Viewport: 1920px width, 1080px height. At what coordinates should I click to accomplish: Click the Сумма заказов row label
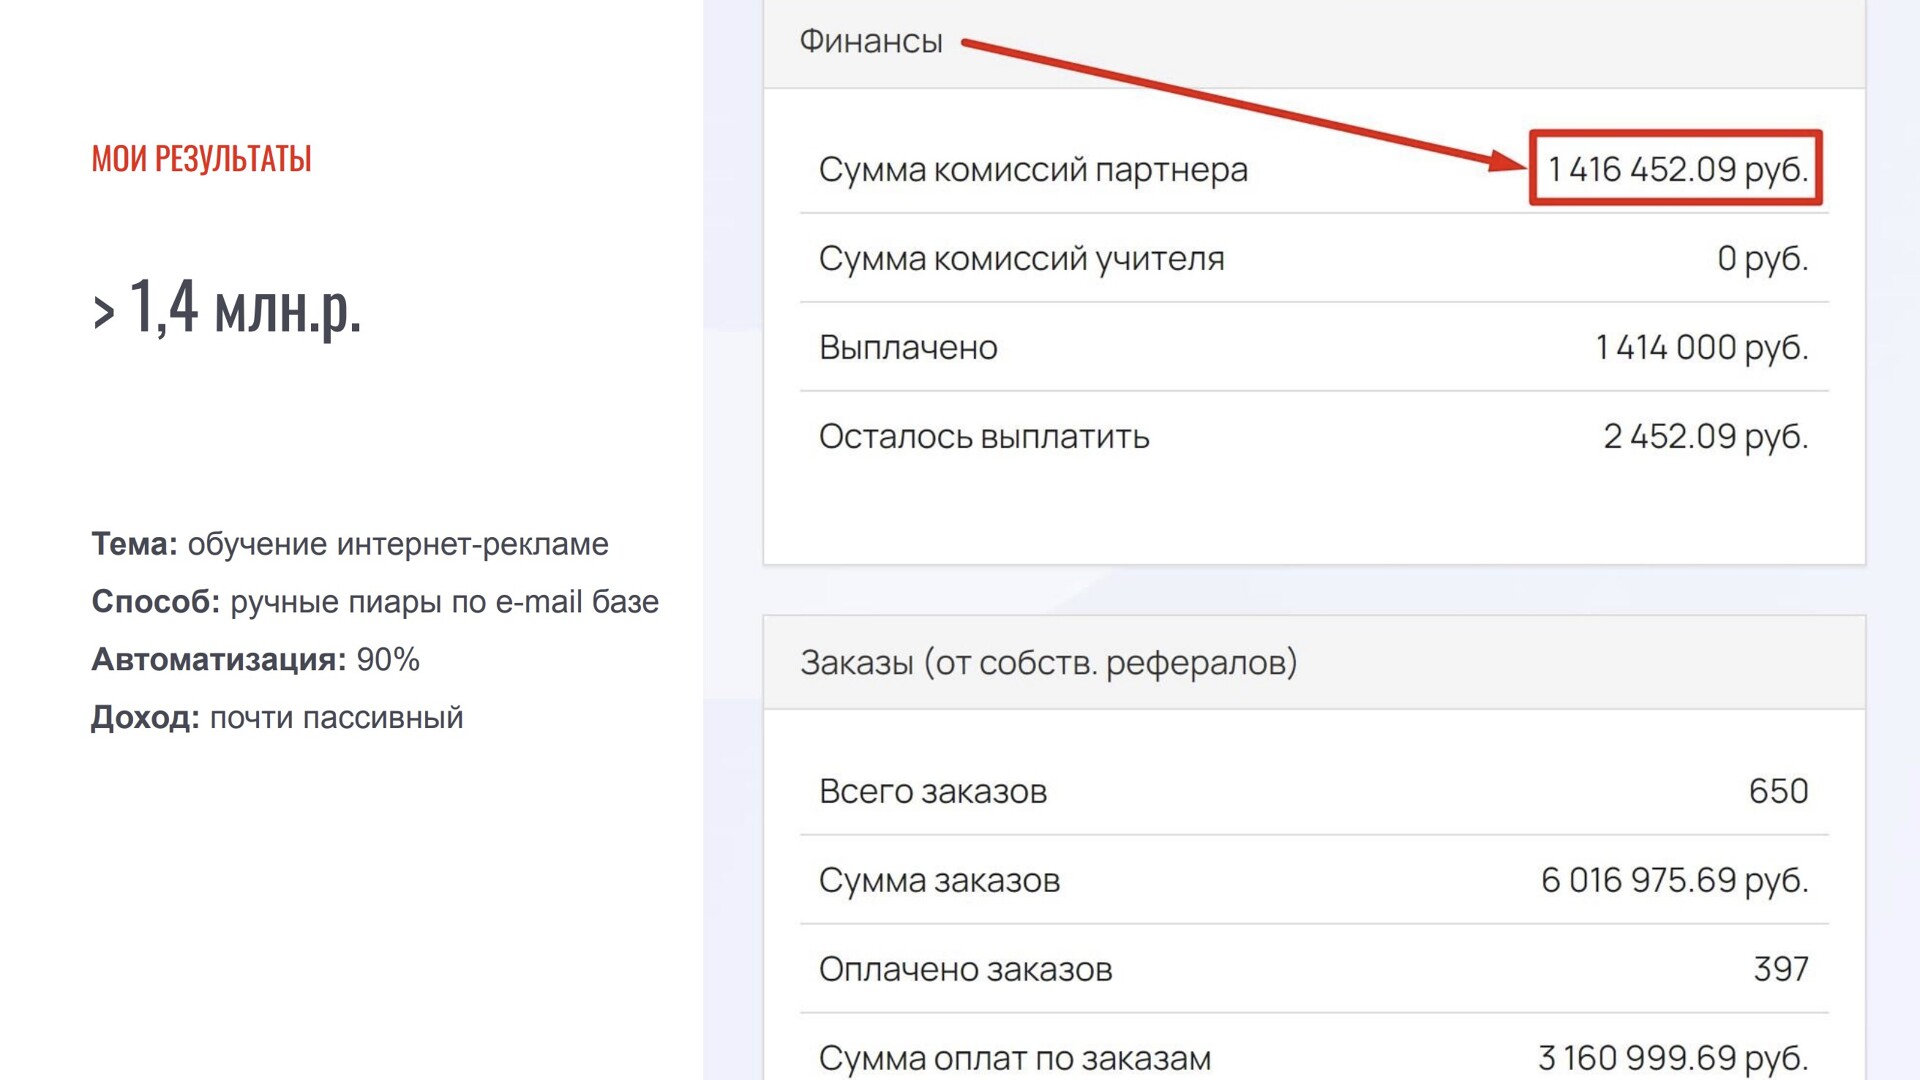[x=939, y=881]
